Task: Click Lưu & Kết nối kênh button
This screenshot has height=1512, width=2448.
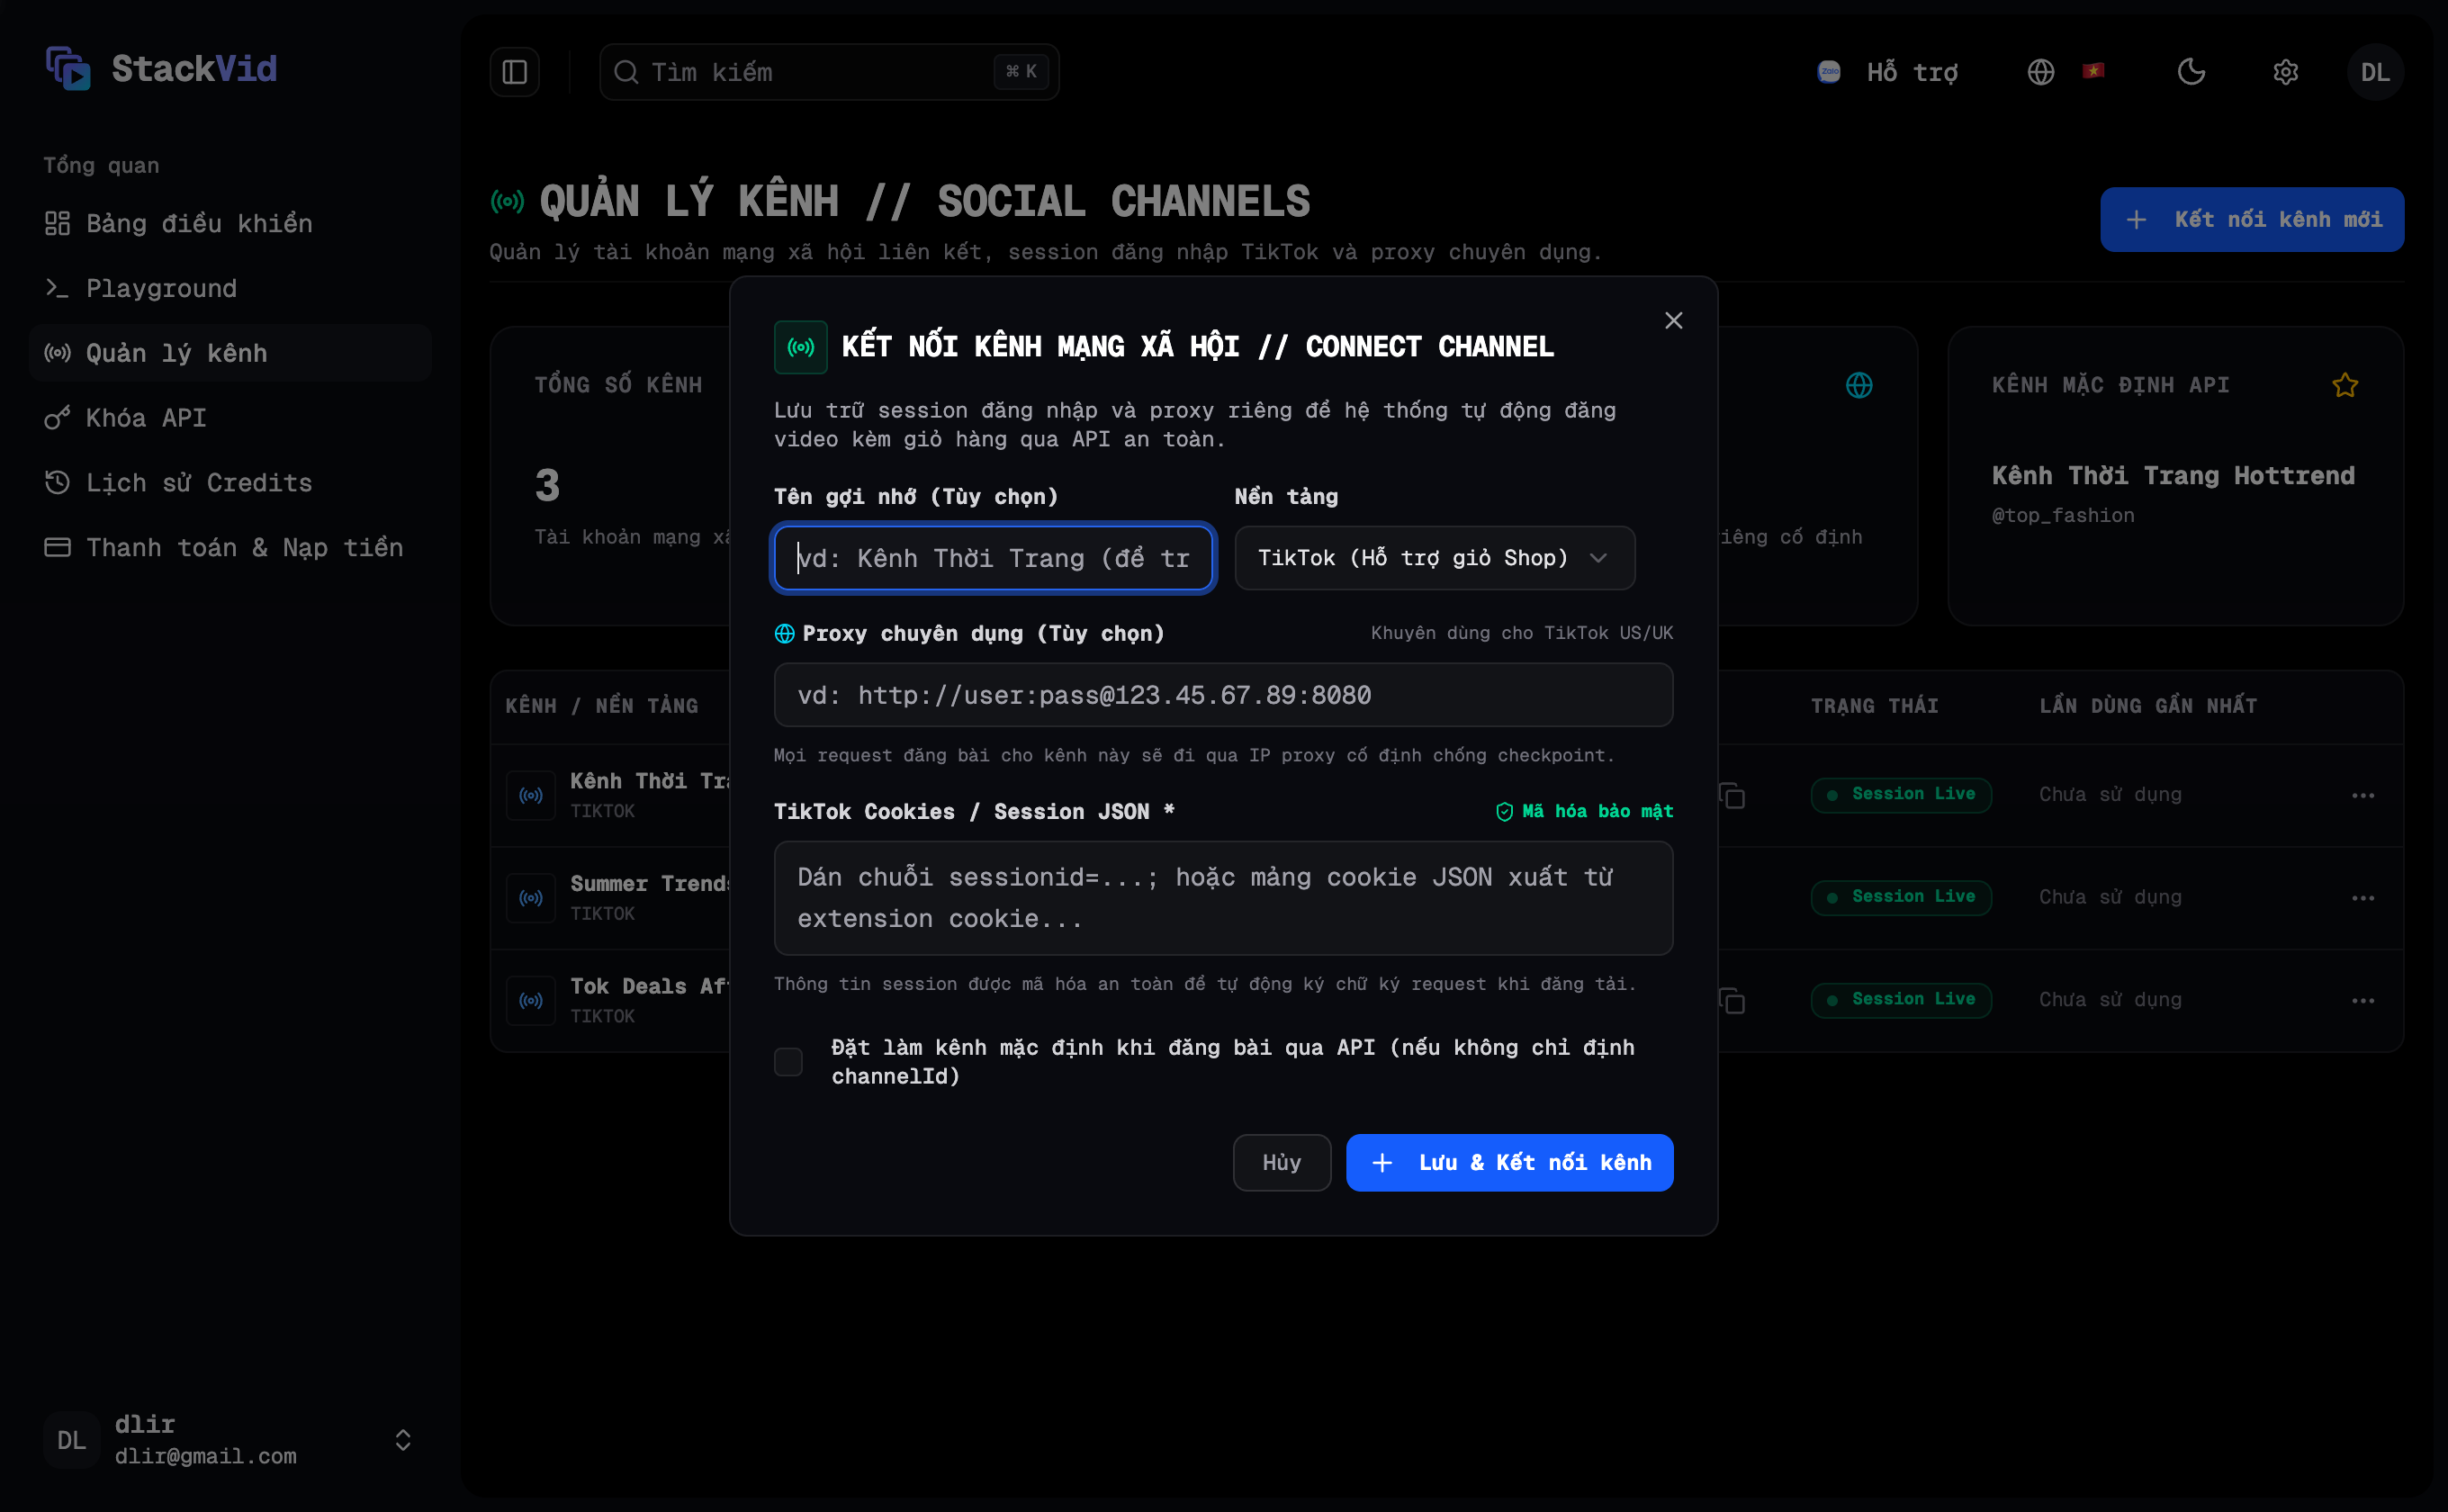Action: click(x=1509, y=1162)
